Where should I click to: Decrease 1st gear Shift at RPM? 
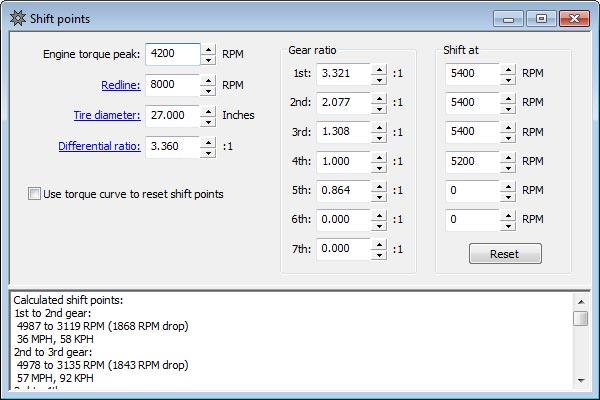pyautogui.click(x=508, y=80)
